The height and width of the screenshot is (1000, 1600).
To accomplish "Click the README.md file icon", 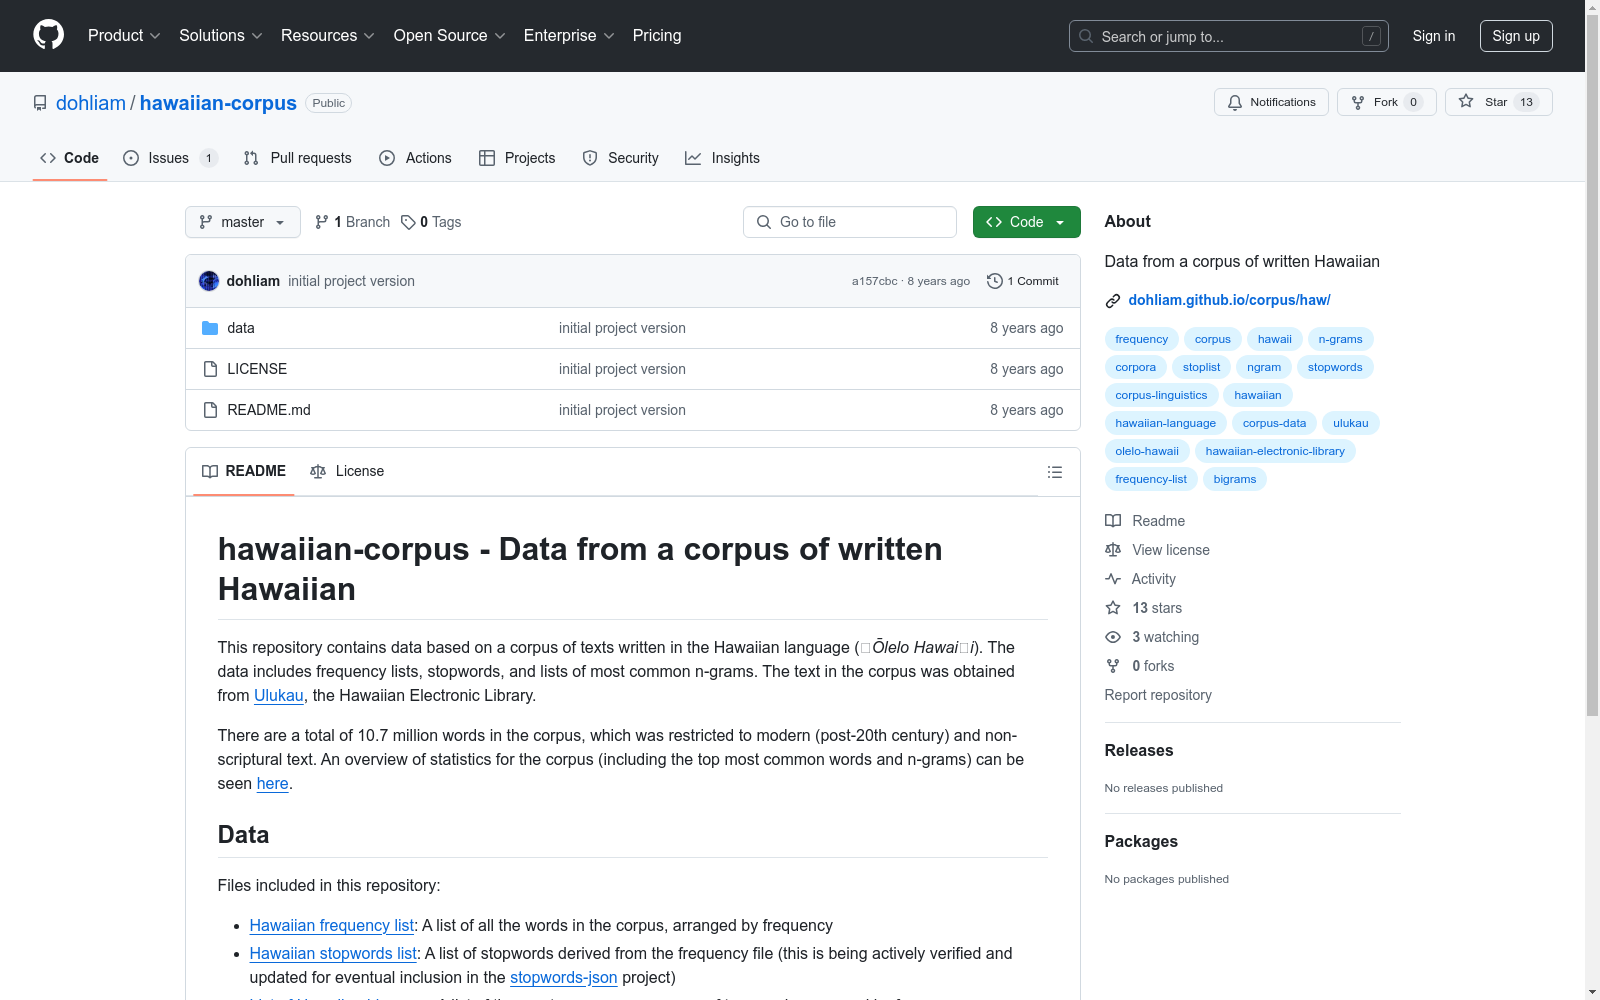I will 210,410.
